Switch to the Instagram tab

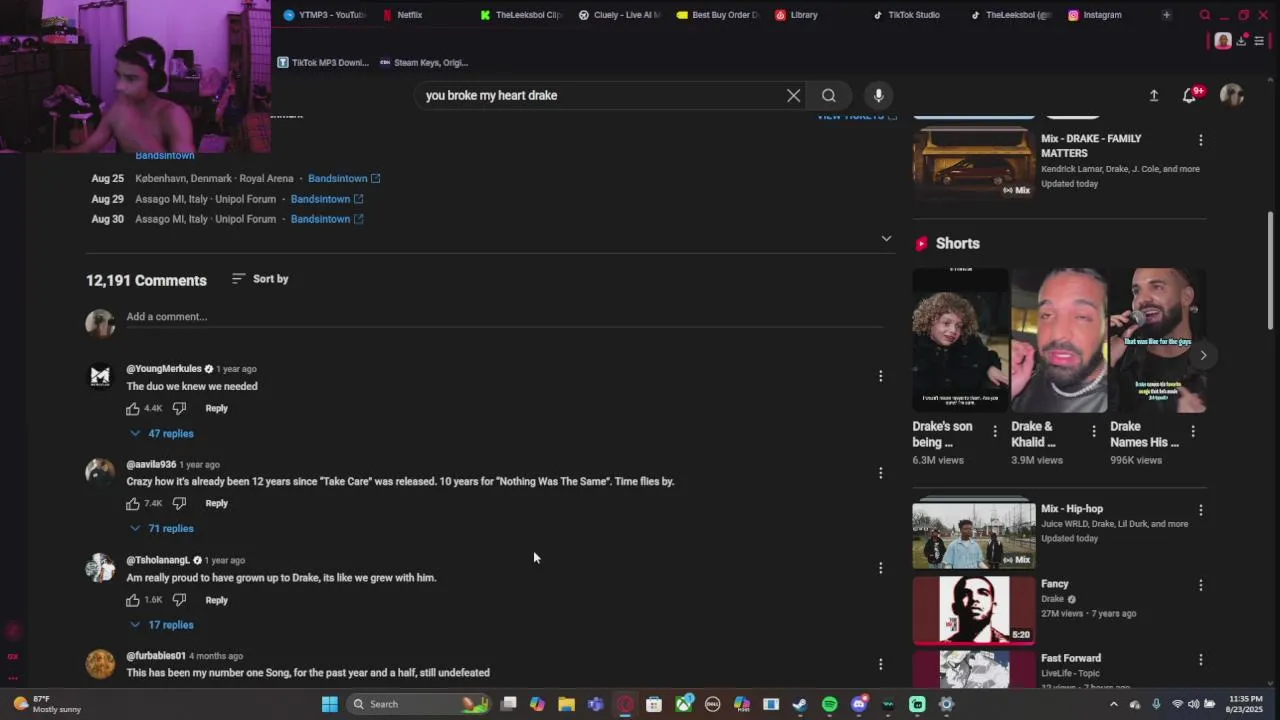pos(1095,15)
